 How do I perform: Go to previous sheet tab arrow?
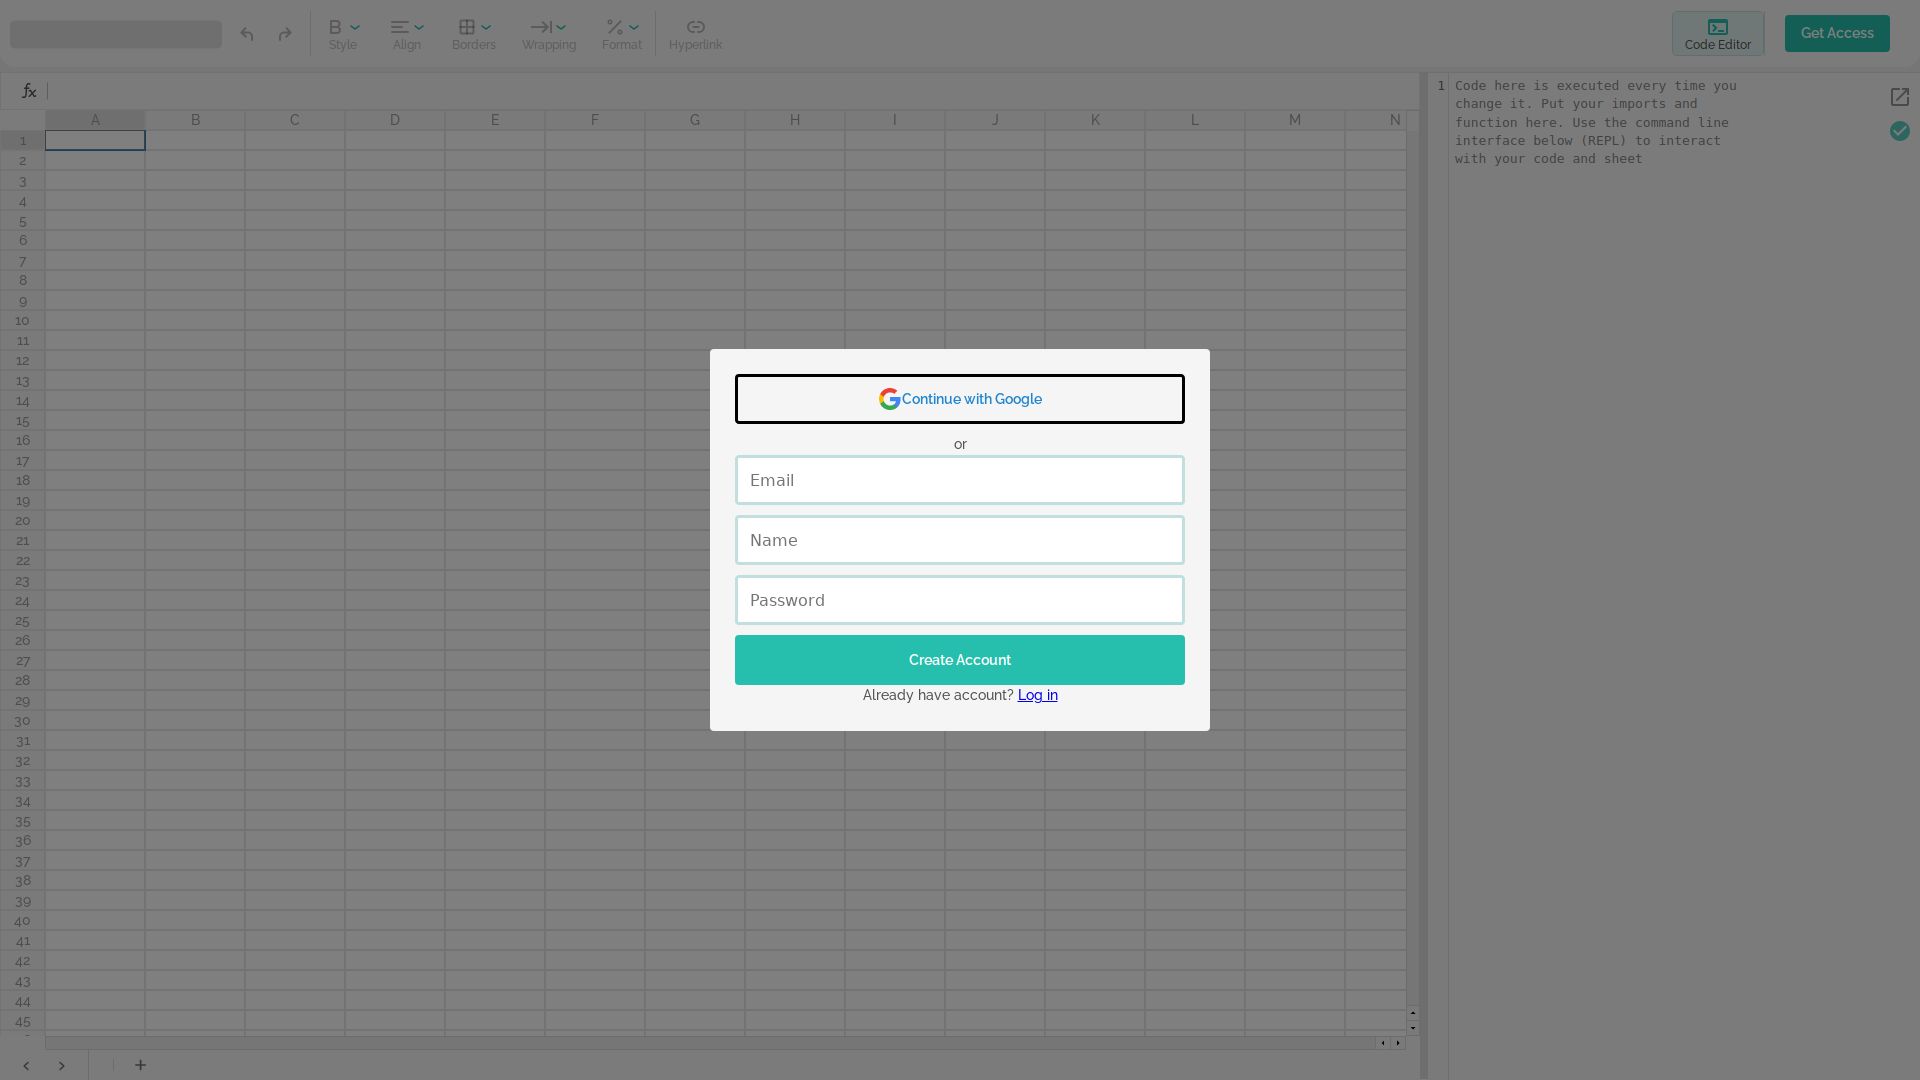(x=26, y=1066)
